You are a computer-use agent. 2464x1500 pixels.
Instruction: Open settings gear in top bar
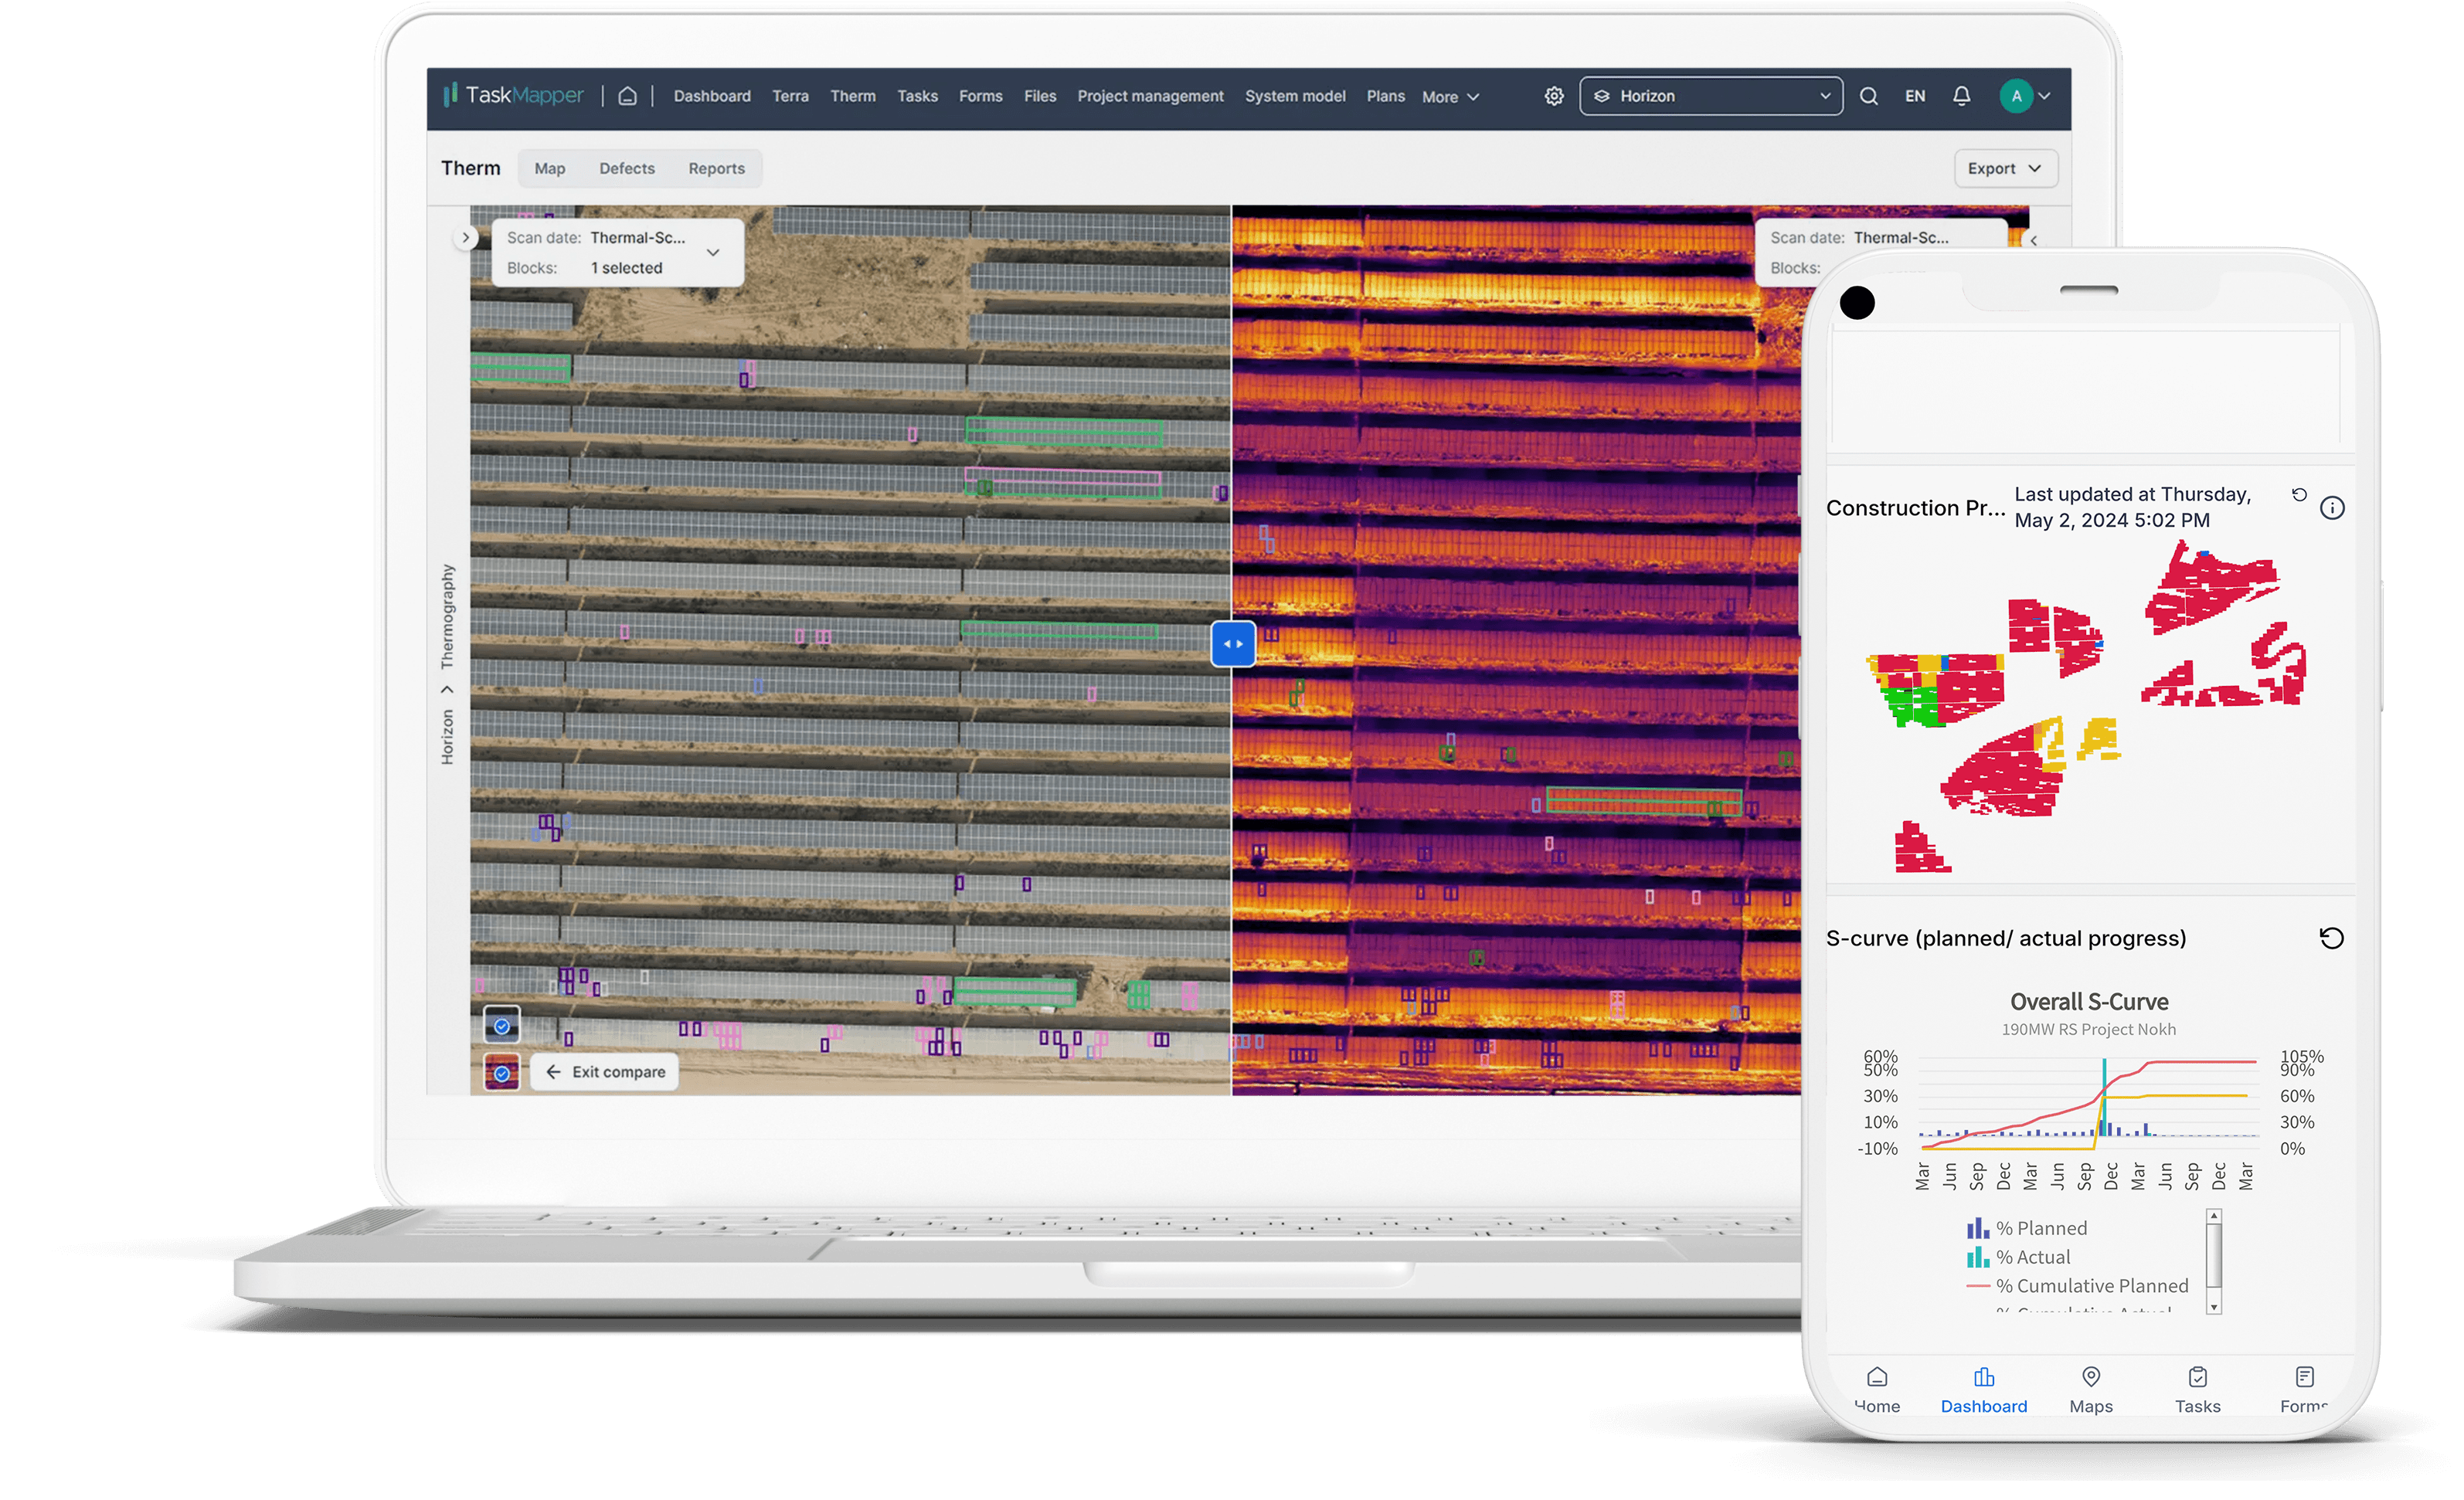pyautogui.click(x=1553, y=96)
